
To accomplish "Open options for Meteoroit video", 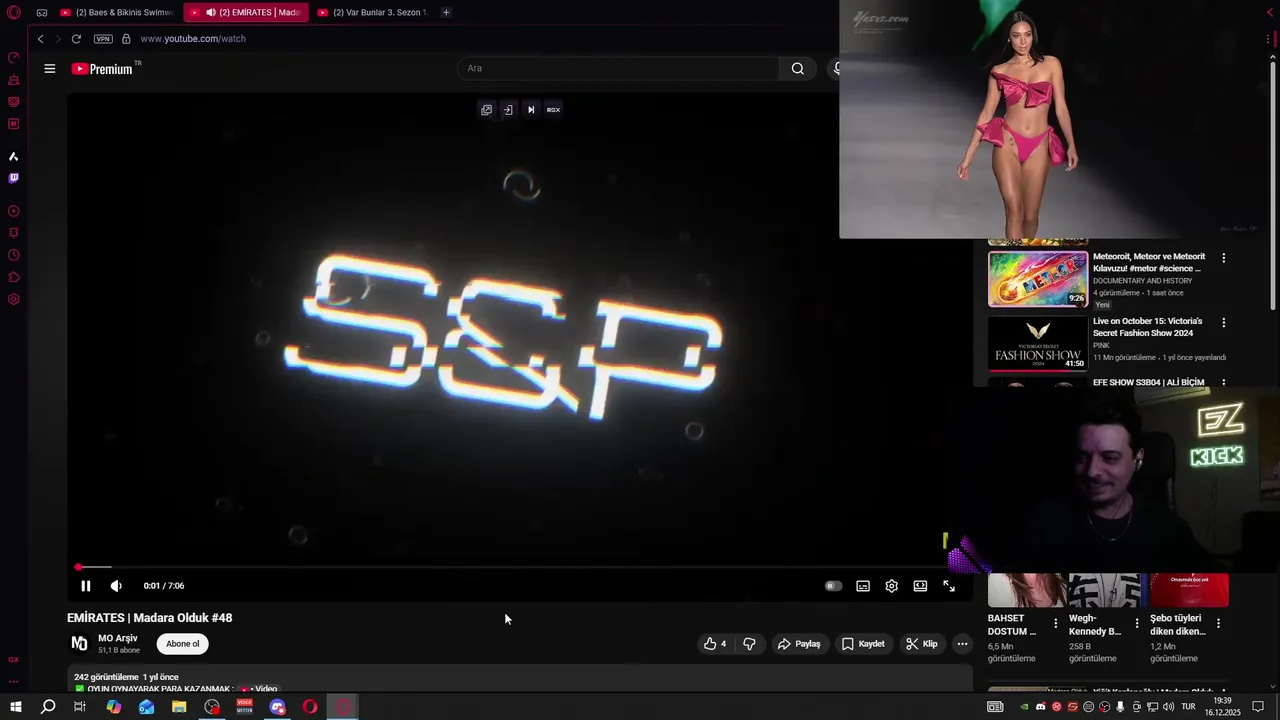I will 1223,258.
